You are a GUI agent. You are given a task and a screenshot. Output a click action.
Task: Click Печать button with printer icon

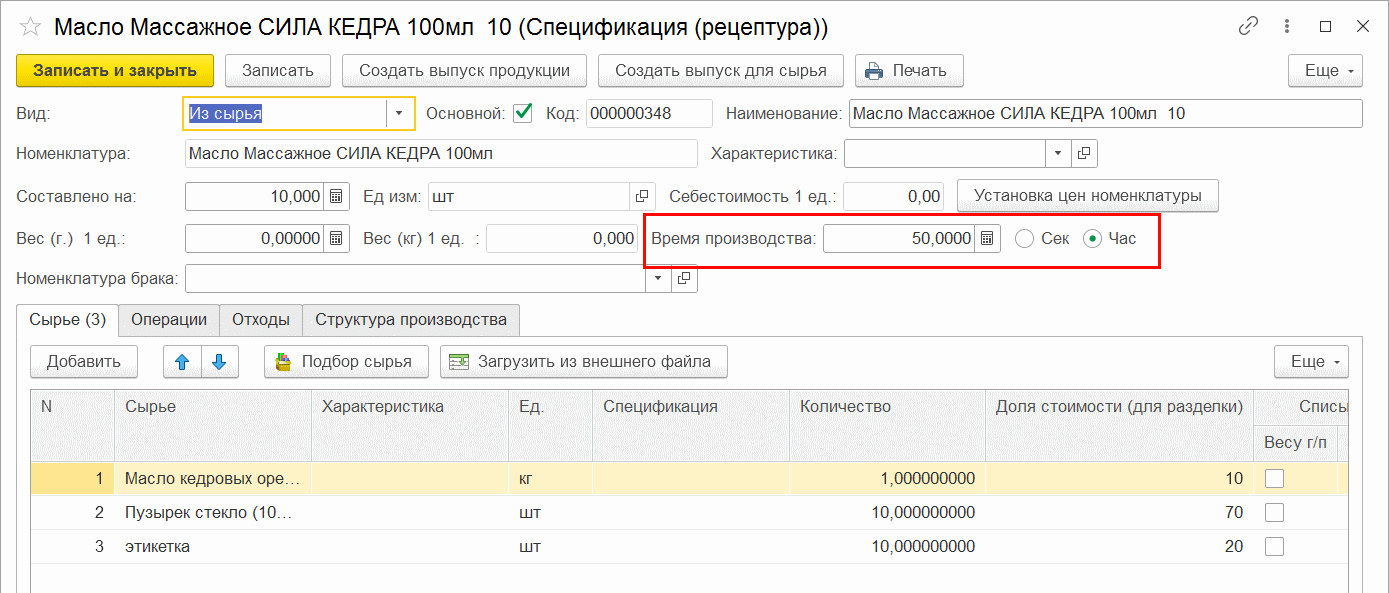click(907, 71)
